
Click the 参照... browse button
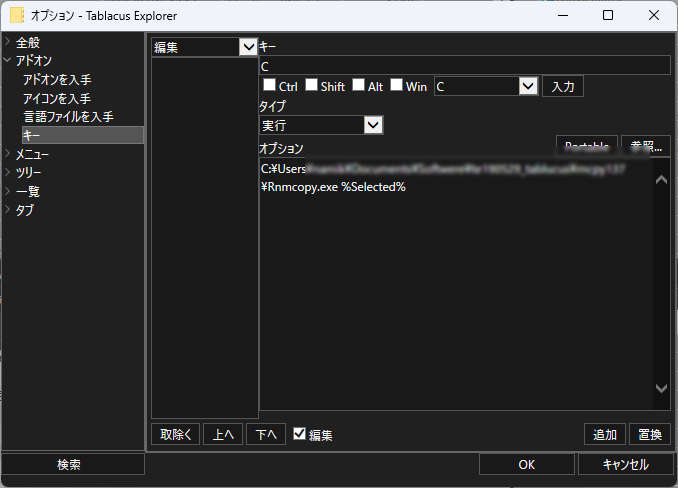[x=646, y=146]
